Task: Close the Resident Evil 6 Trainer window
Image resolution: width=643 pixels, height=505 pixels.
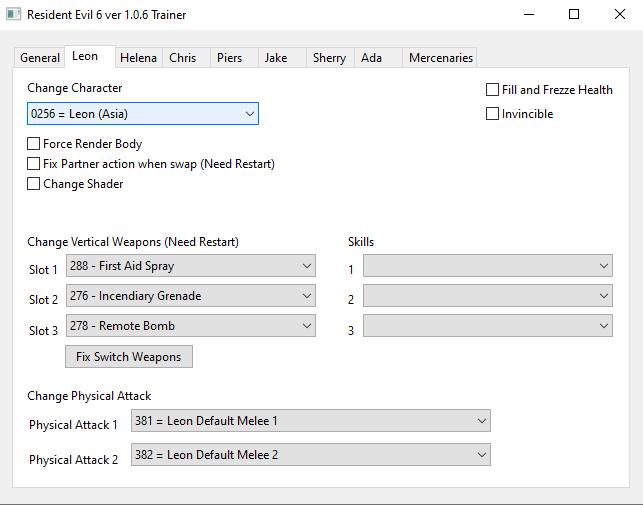Action: coord(620,14)
